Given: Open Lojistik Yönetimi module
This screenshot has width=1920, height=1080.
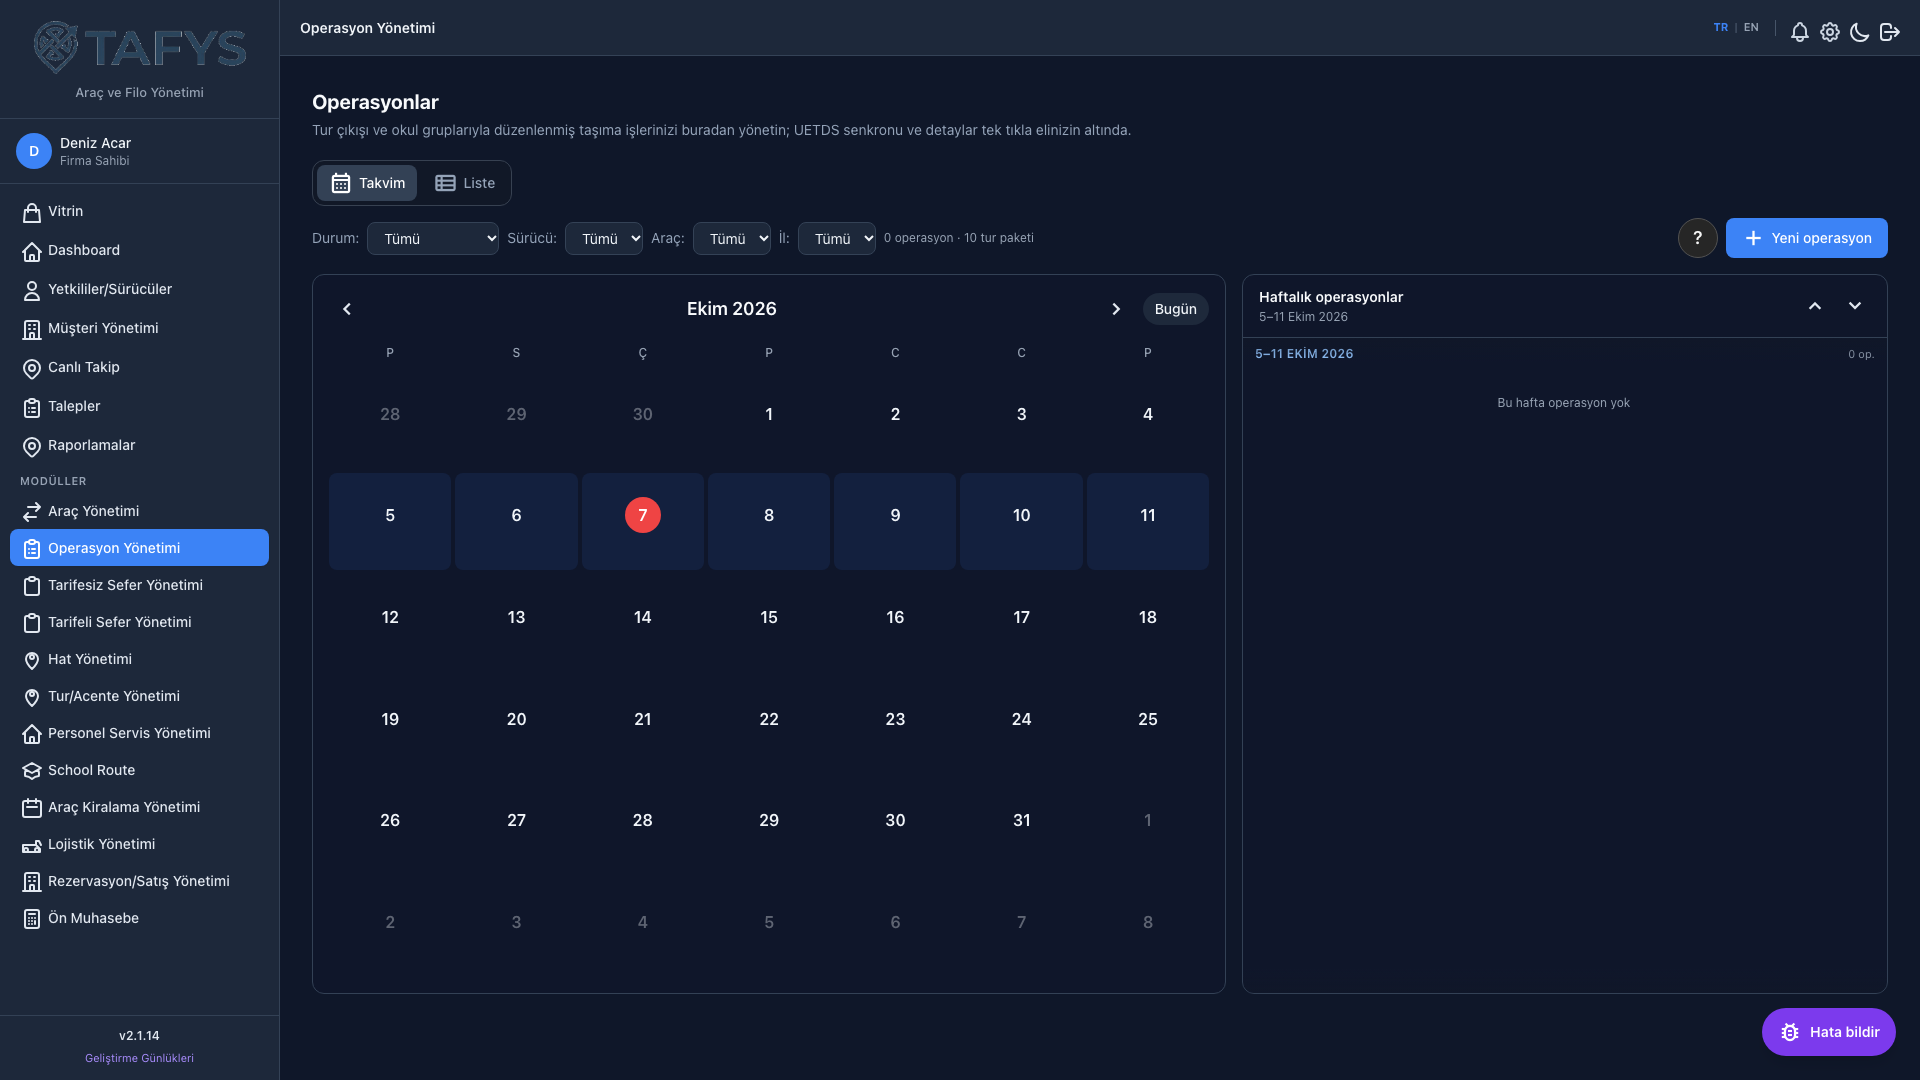Looking at the screenshot, I should [x=139, y=844].
